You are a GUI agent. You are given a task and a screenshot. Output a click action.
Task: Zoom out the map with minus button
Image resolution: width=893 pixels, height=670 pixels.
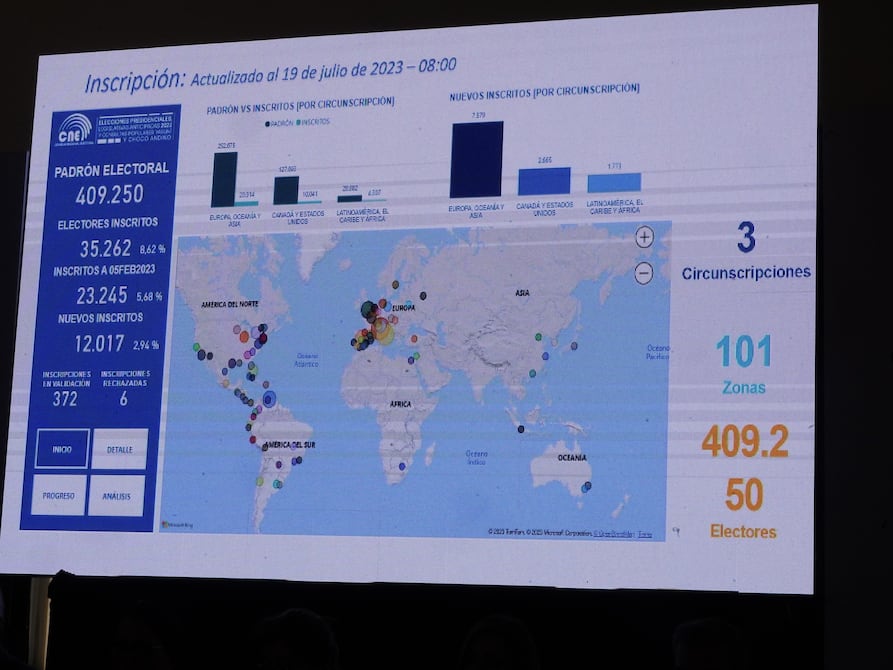point(643,272)
